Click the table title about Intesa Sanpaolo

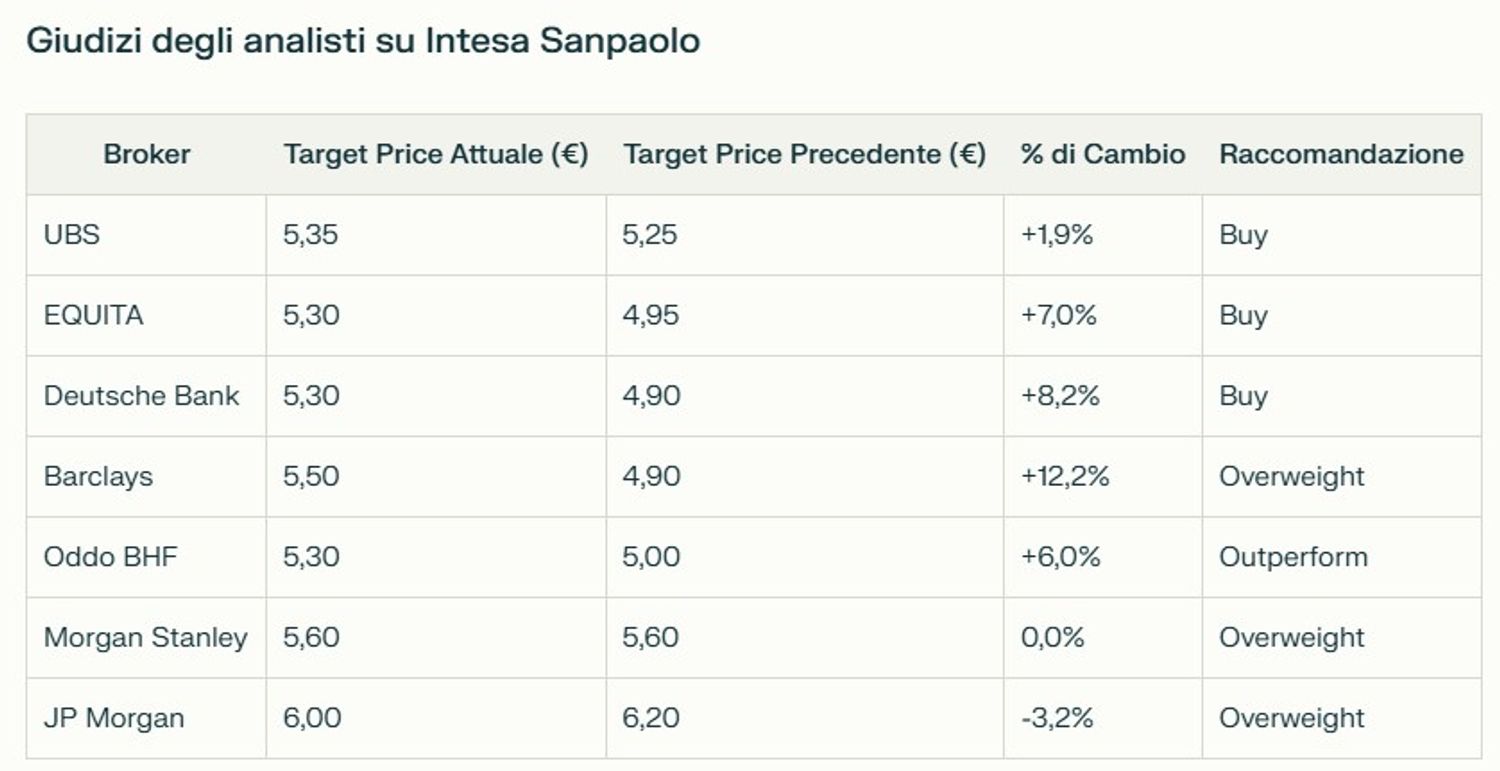[x=362, y=42]
